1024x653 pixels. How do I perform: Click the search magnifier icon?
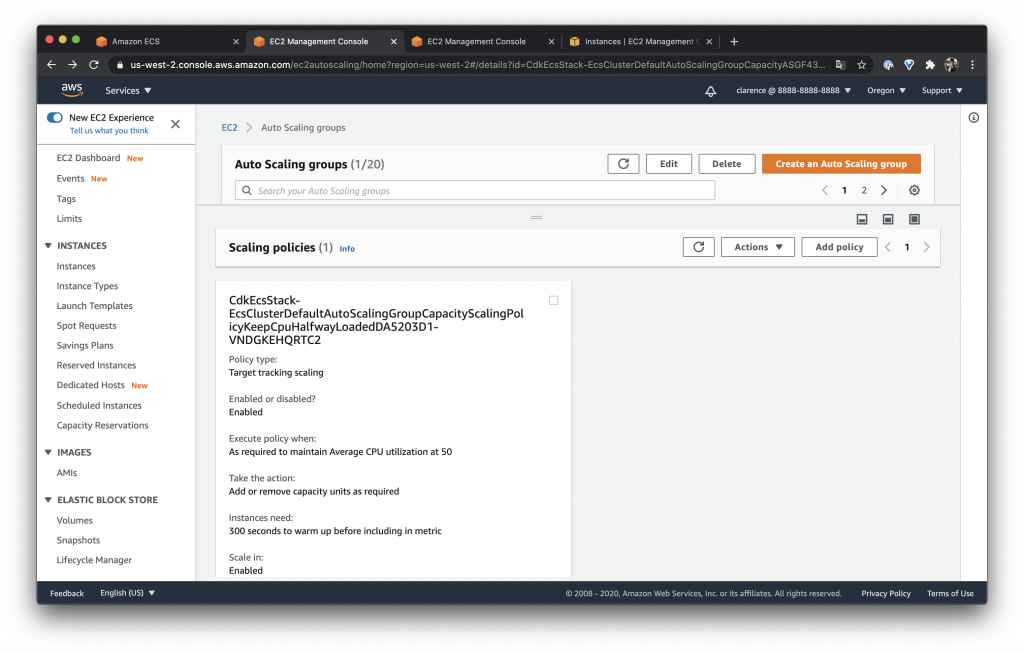tap(247, 191)
